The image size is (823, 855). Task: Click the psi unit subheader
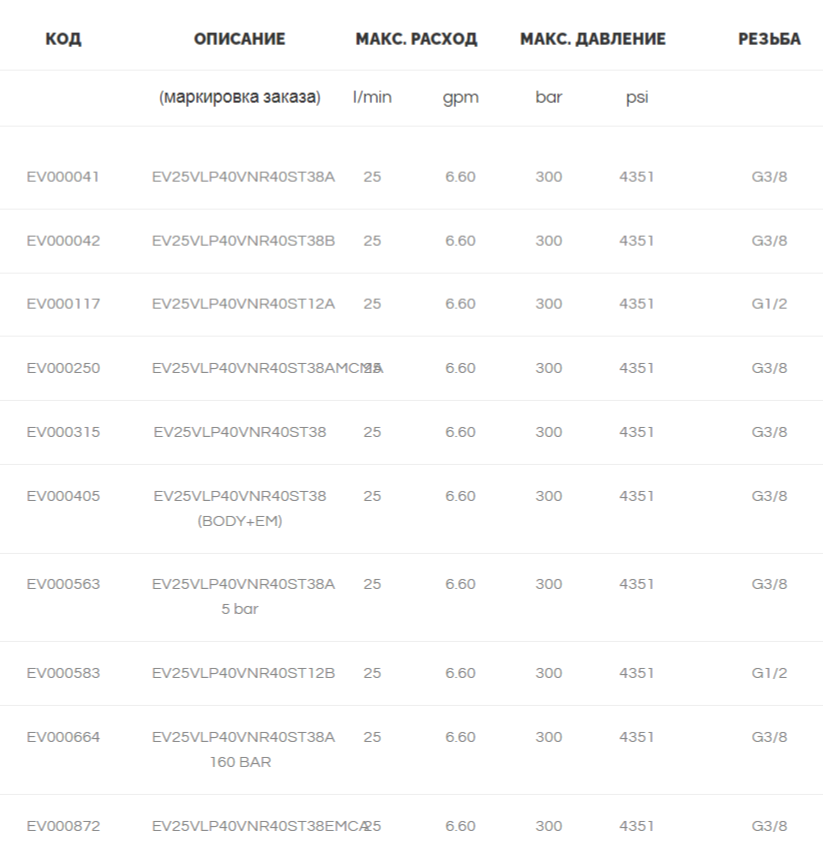click(x=637, y=98)
